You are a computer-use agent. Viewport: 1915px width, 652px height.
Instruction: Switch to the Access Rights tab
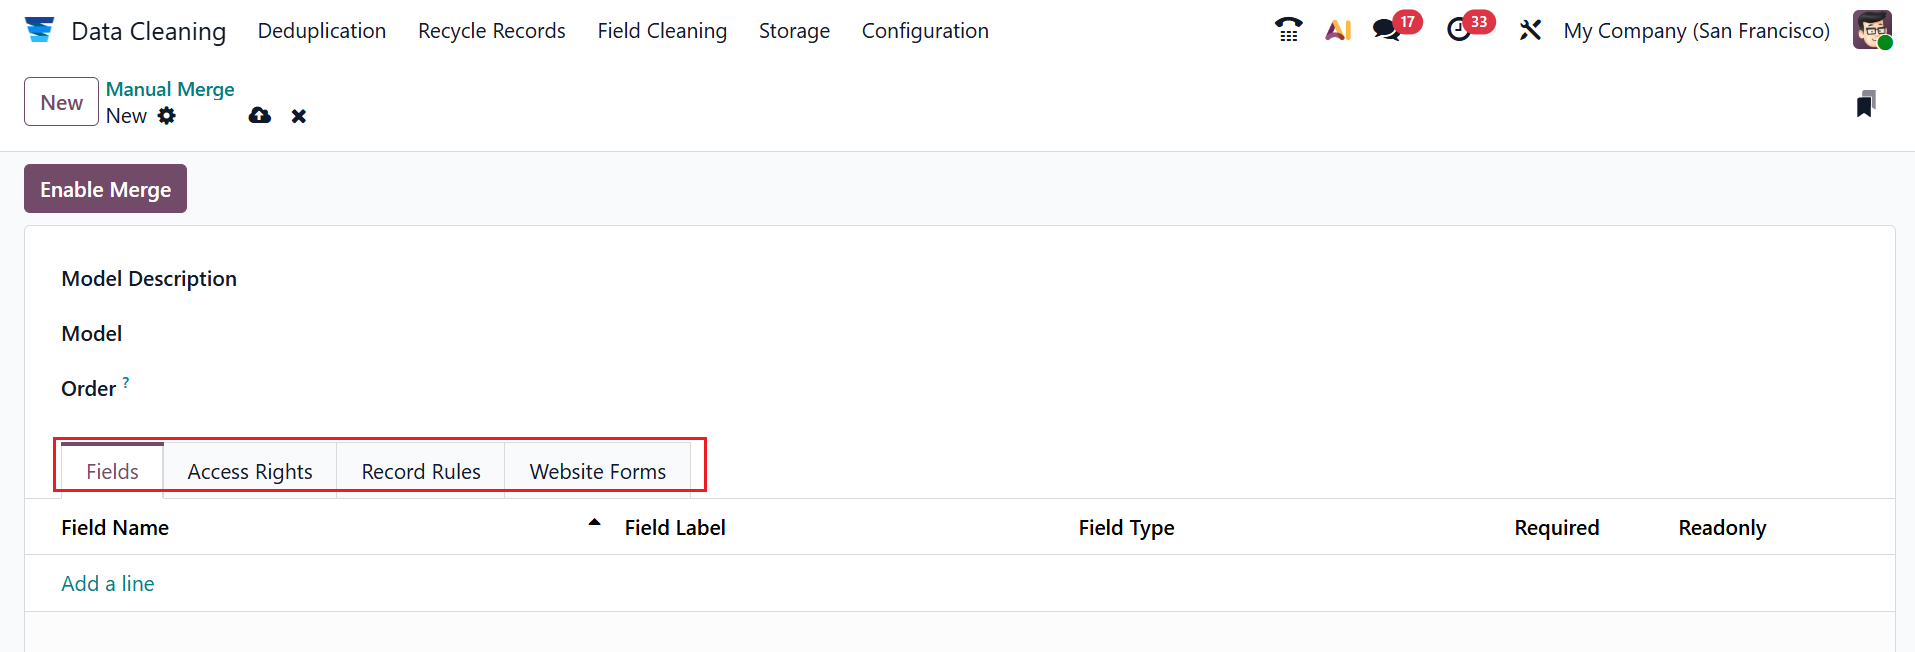[x=250, y=472]
